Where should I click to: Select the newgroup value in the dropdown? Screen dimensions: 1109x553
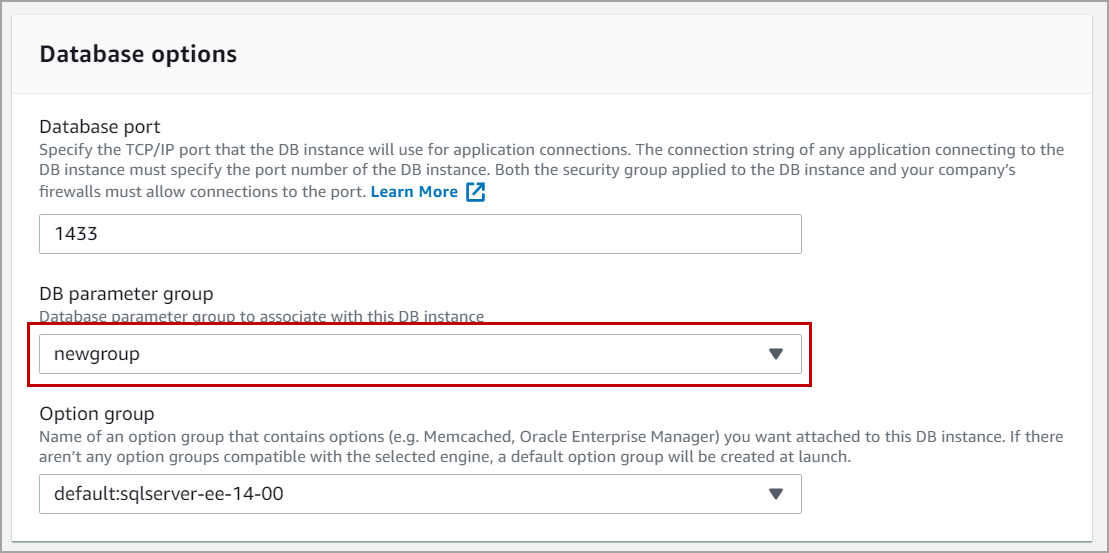pyautogui.click(x=97, y=354)
